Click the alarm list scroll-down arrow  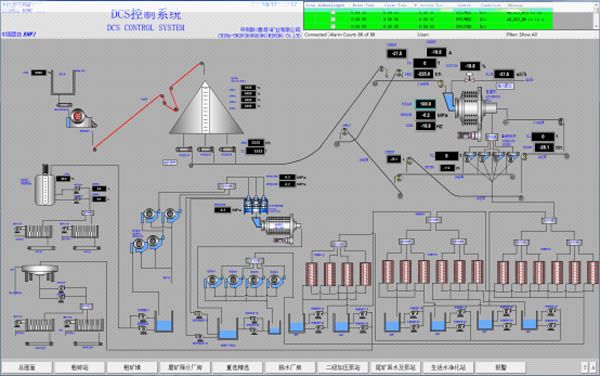[x=596, y=26]
